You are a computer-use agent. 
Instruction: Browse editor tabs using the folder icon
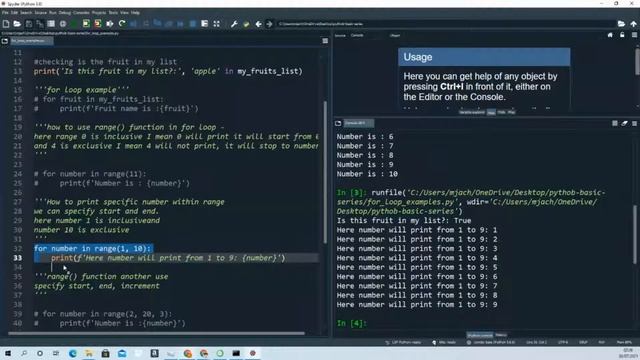click(4, 41)
